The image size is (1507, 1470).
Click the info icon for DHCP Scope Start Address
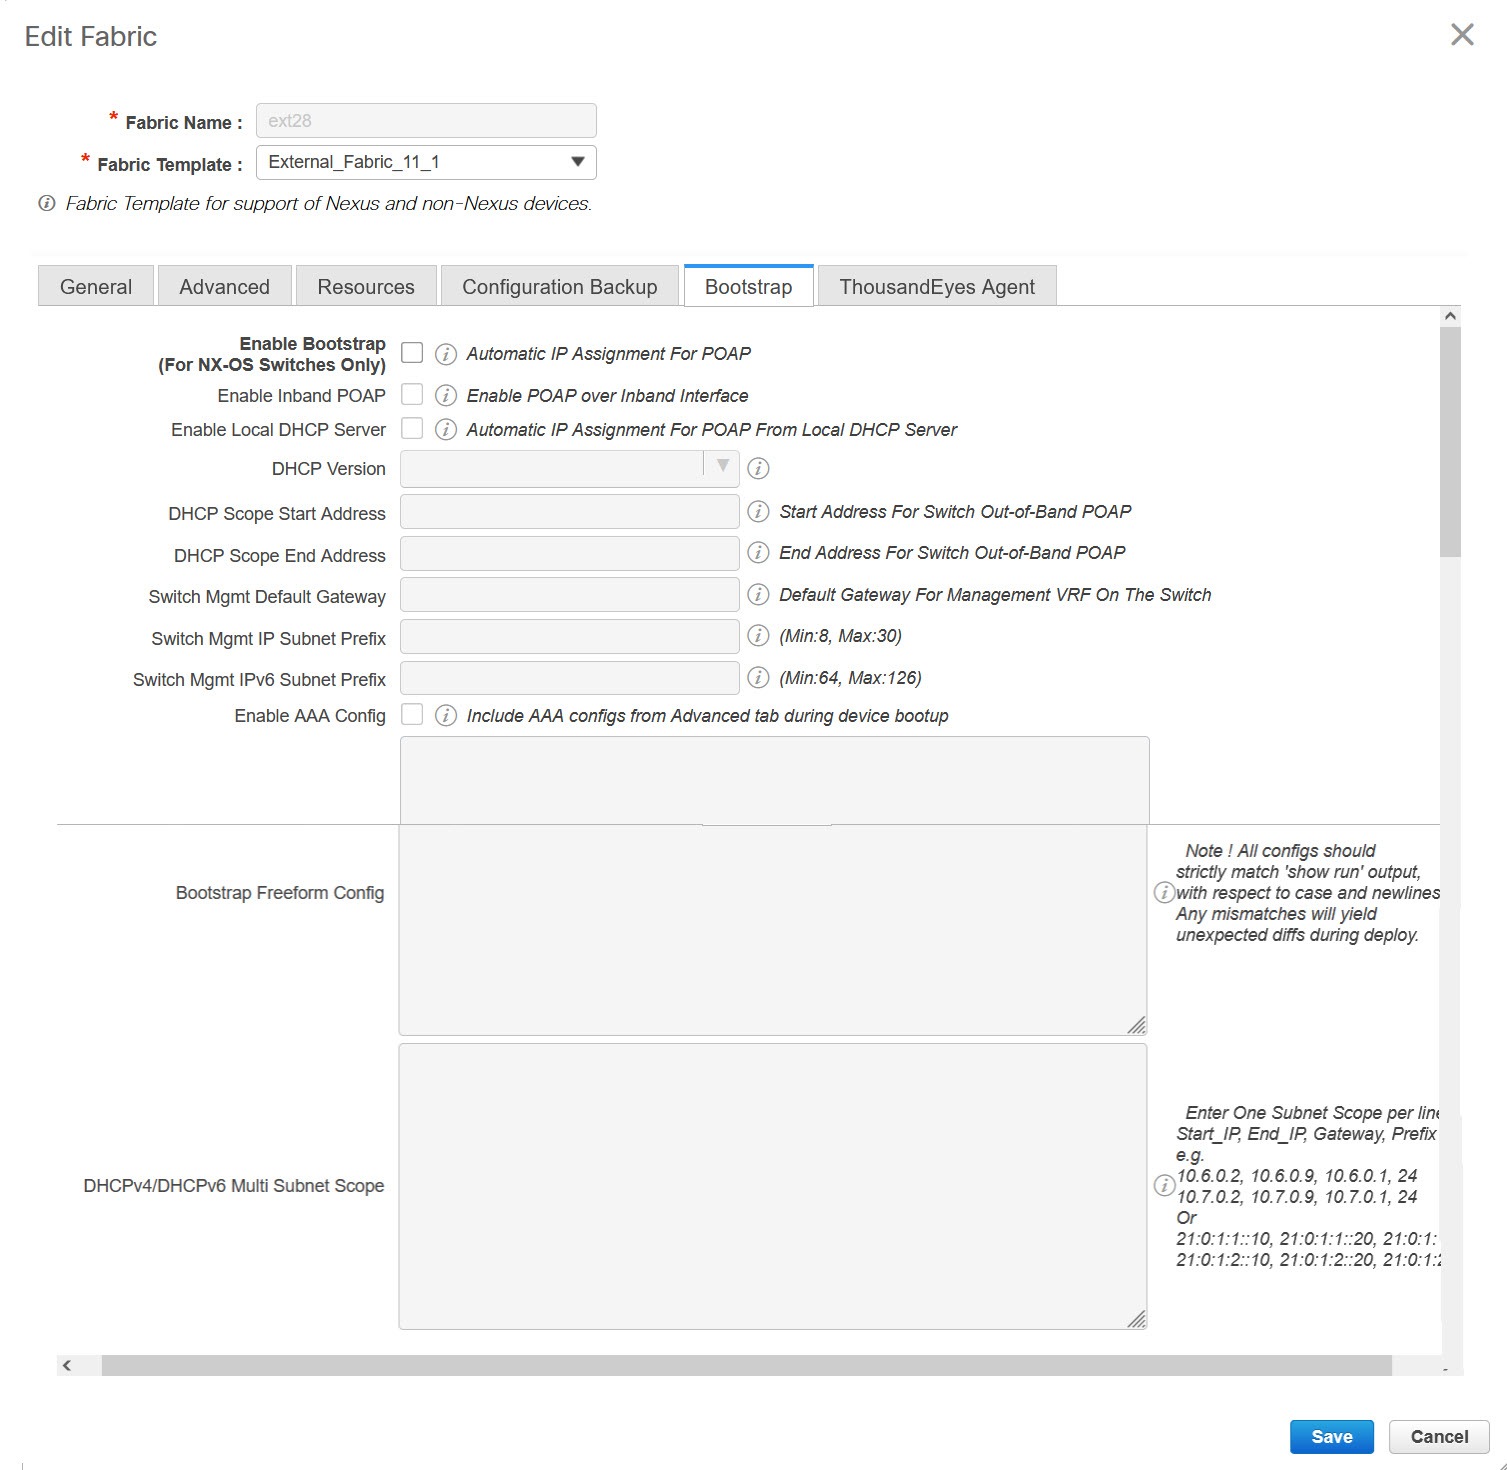click(758, 511)
